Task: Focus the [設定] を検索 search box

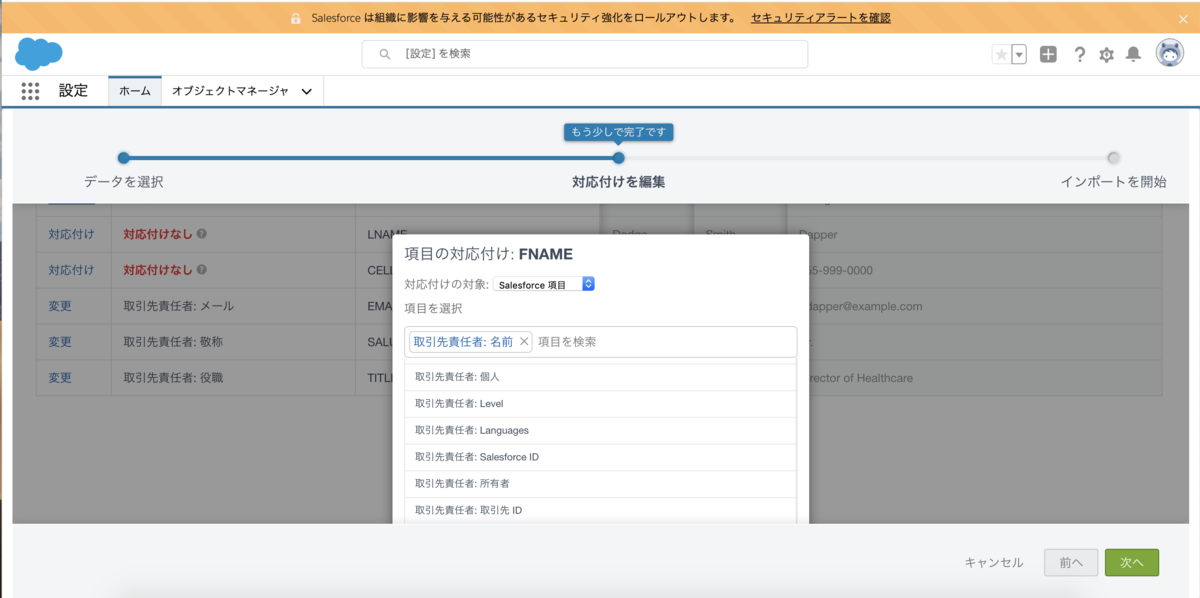Action: pyautogui.click(x=585, y=54)
